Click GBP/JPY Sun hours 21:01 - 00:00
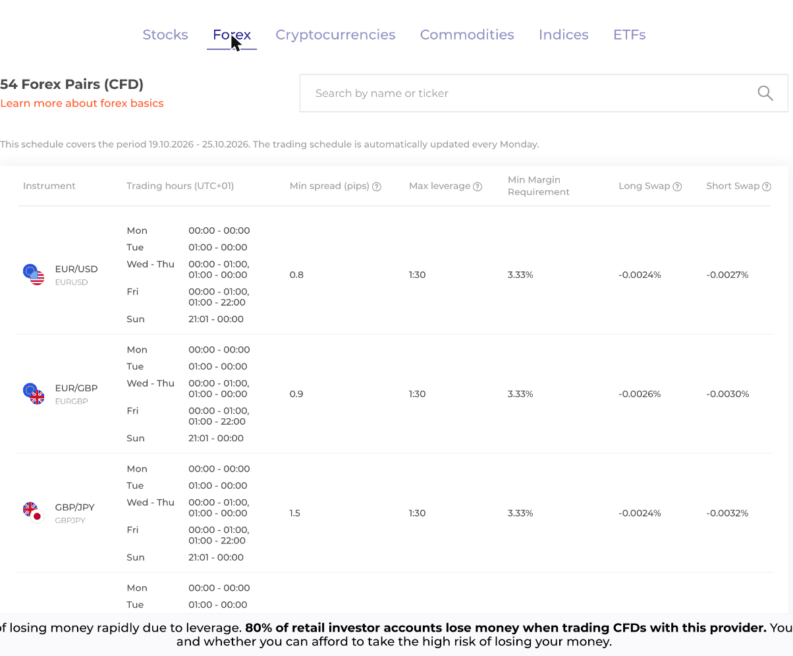This screenshot has width=793, height=656. 216,557
